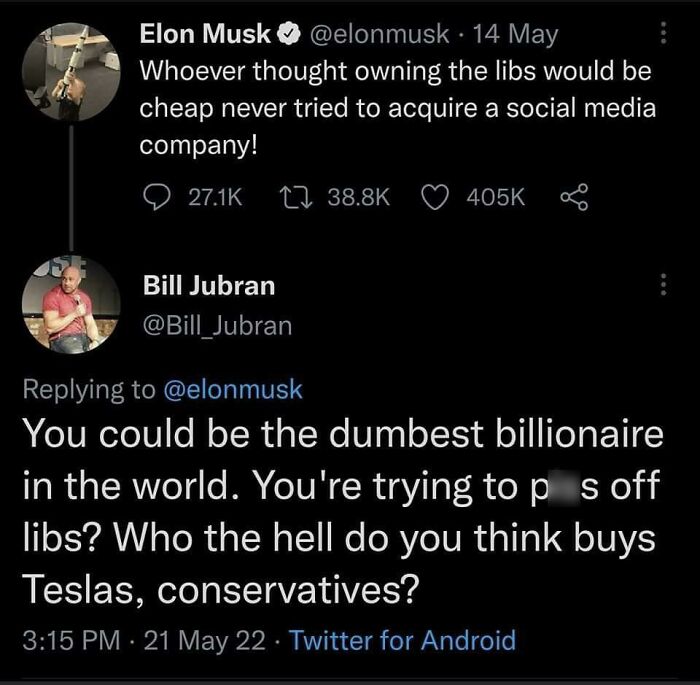The height and width of the screenshot is (685, 700).
Task: Click the share icon on Elon's tweet
Action: pyautogui.click(x=573, y=197)
